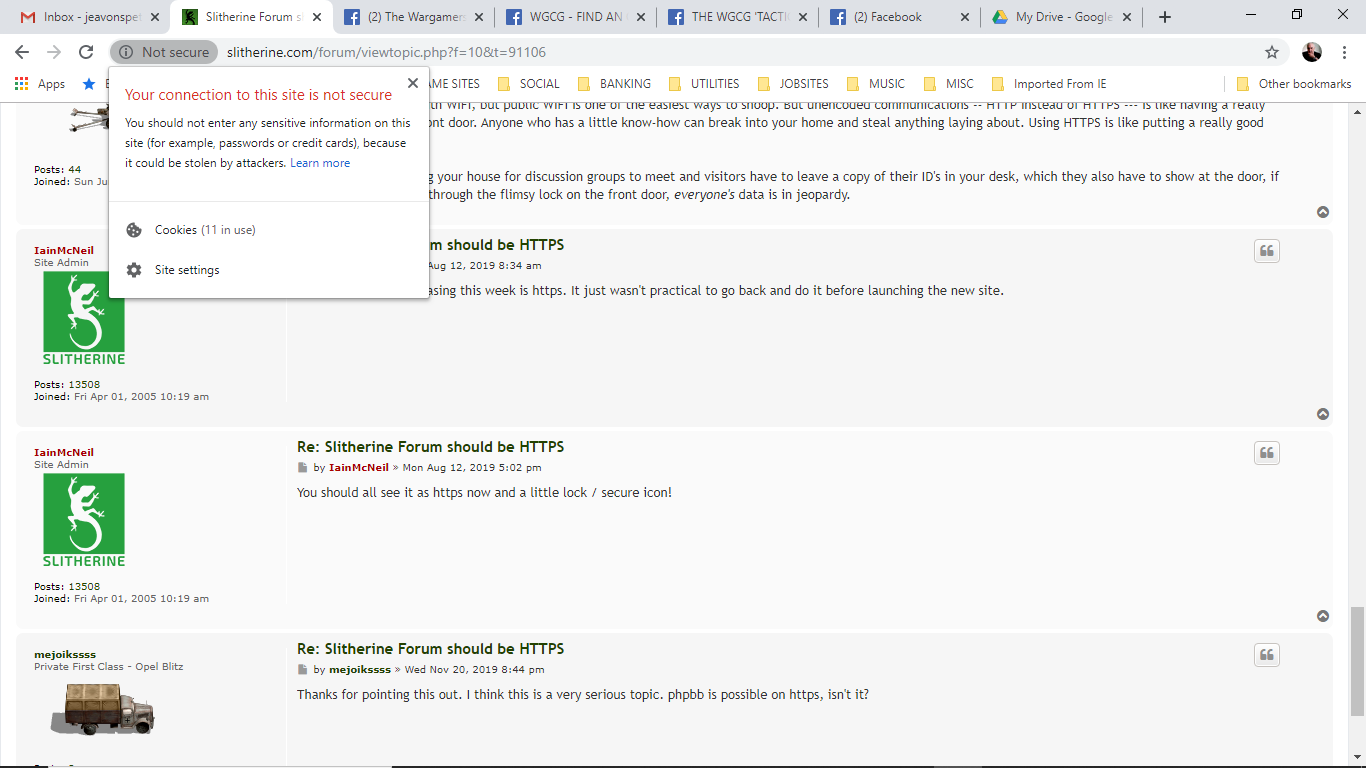Open IainMcNeil profile in 5:02 pm post sidebar

[64, 452]
